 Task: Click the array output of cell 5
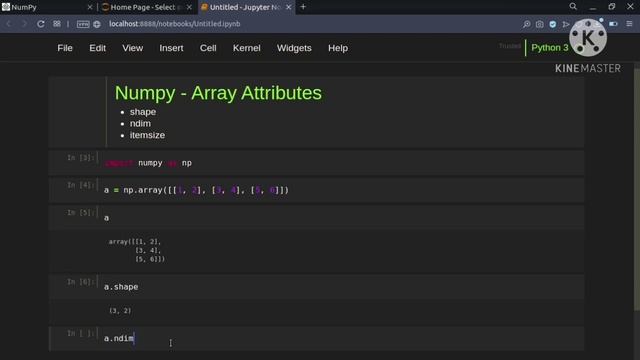[137, 250]
